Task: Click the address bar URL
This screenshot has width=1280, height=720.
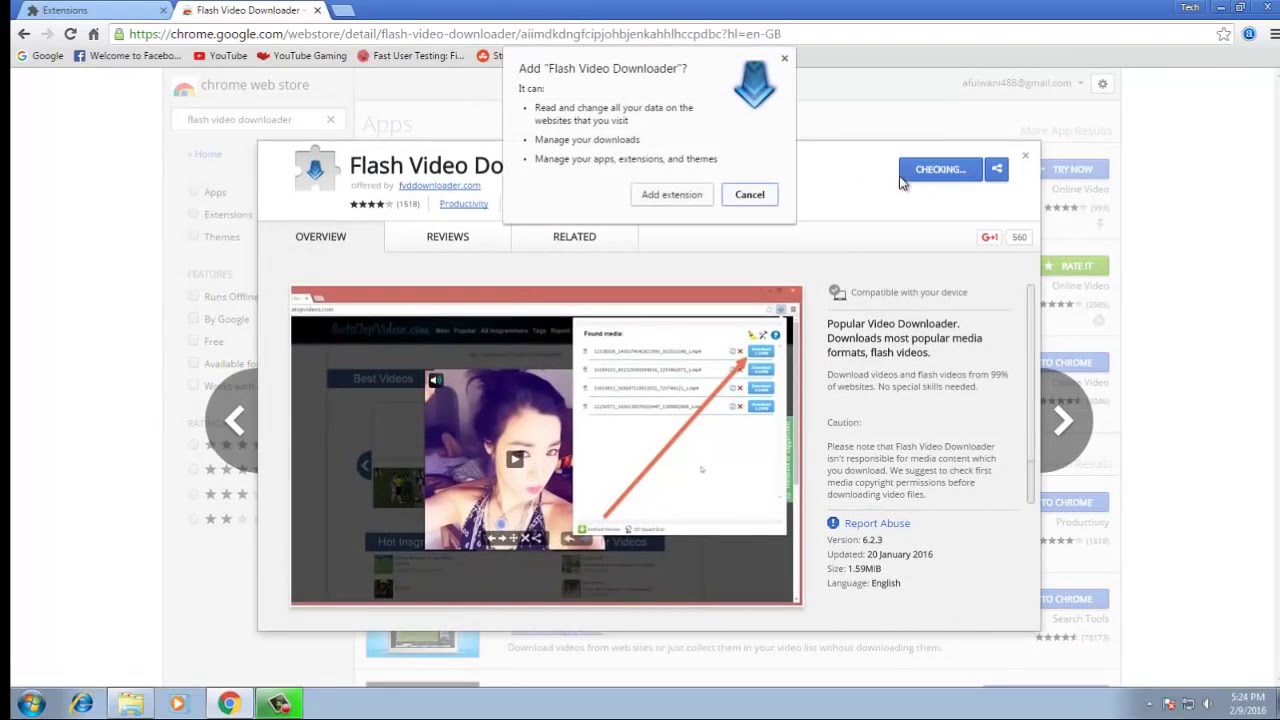Action: point(455,34)
